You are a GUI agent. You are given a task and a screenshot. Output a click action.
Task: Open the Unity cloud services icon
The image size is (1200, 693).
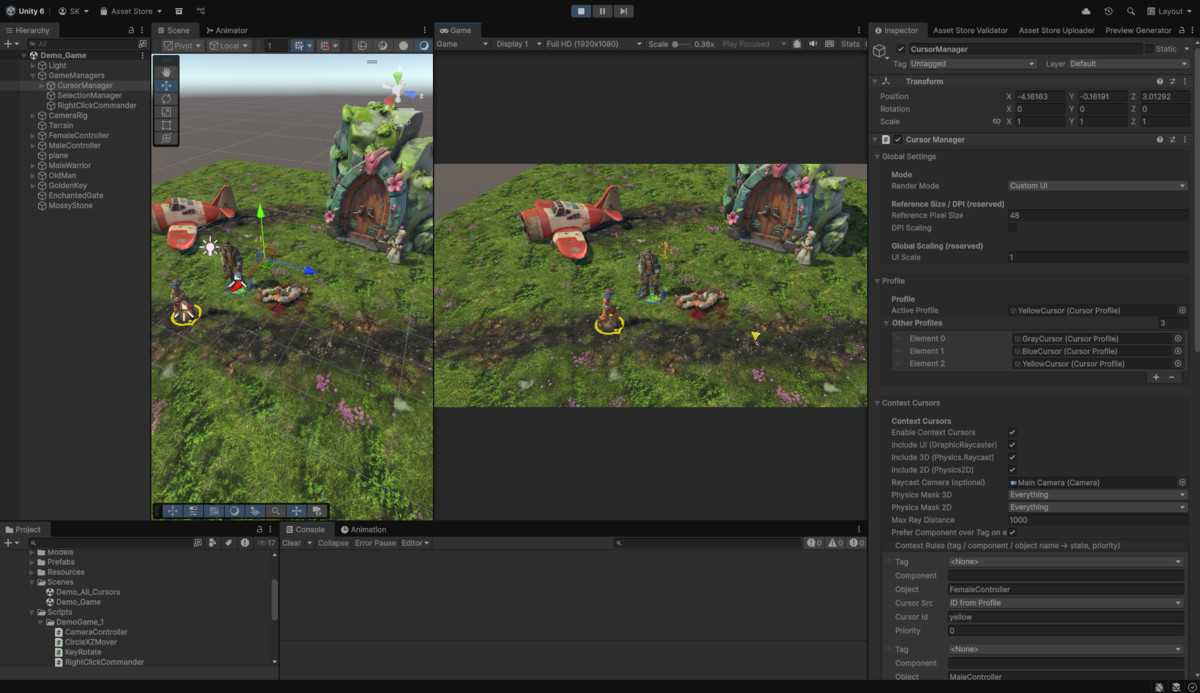coord(1086,11)
